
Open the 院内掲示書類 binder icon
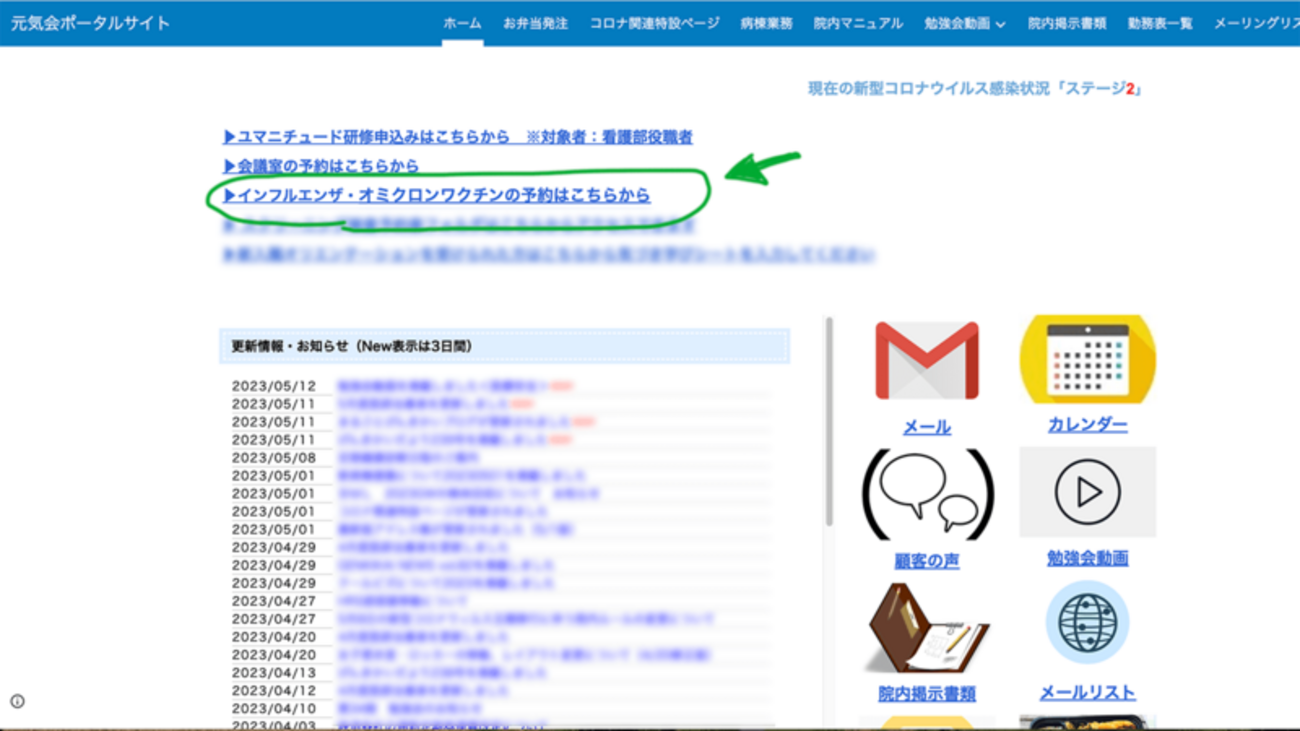[927, 627]
